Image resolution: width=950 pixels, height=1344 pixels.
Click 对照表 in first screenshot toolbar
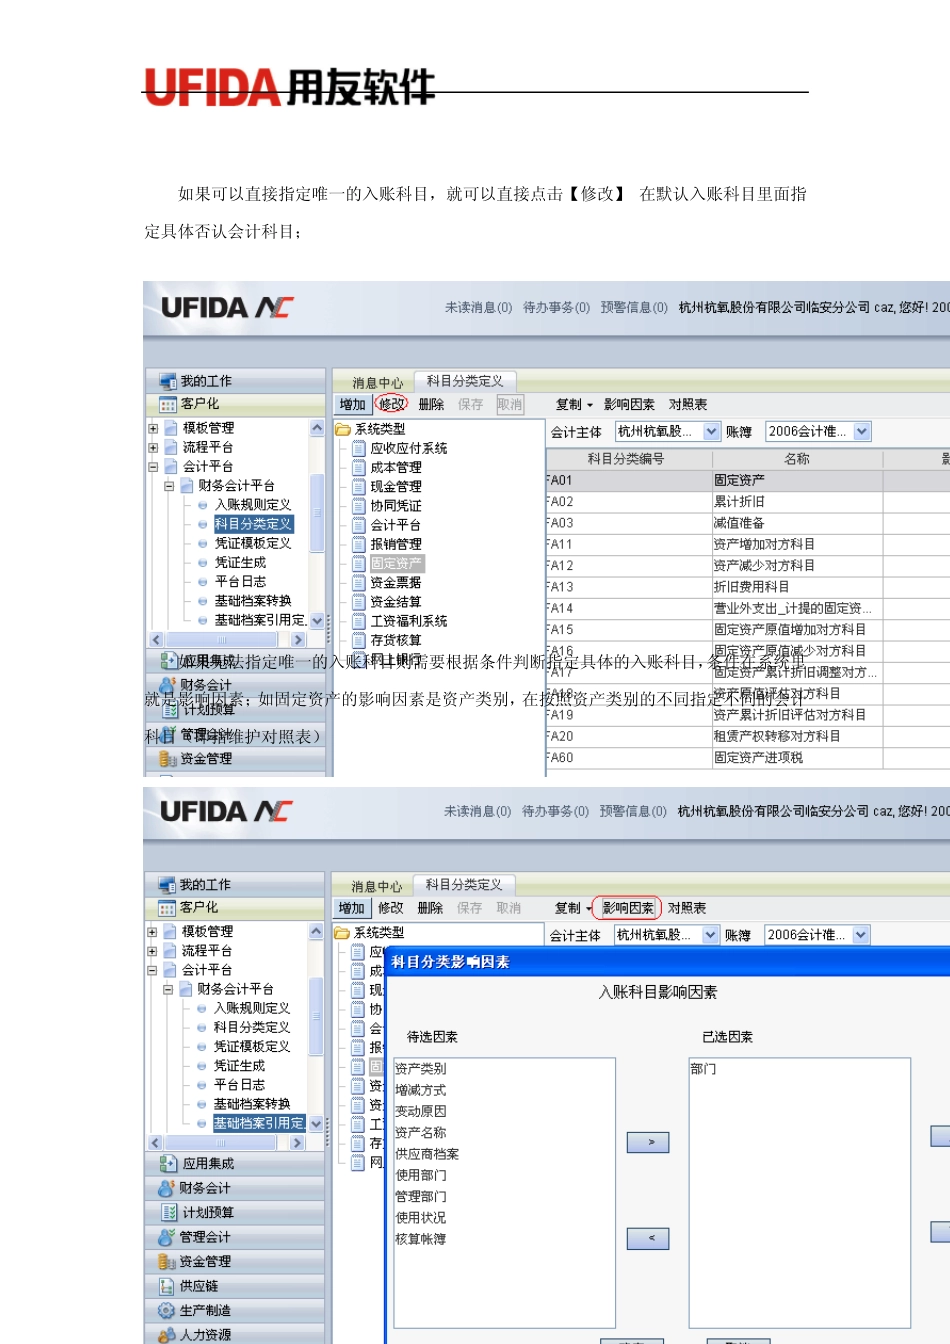tap(687, 404)
